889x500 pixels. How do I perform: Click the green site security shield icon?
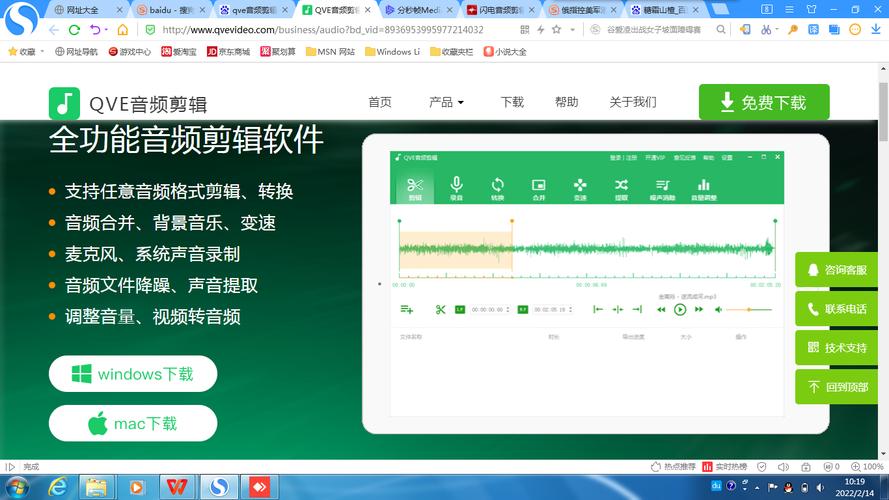(150, 29)
